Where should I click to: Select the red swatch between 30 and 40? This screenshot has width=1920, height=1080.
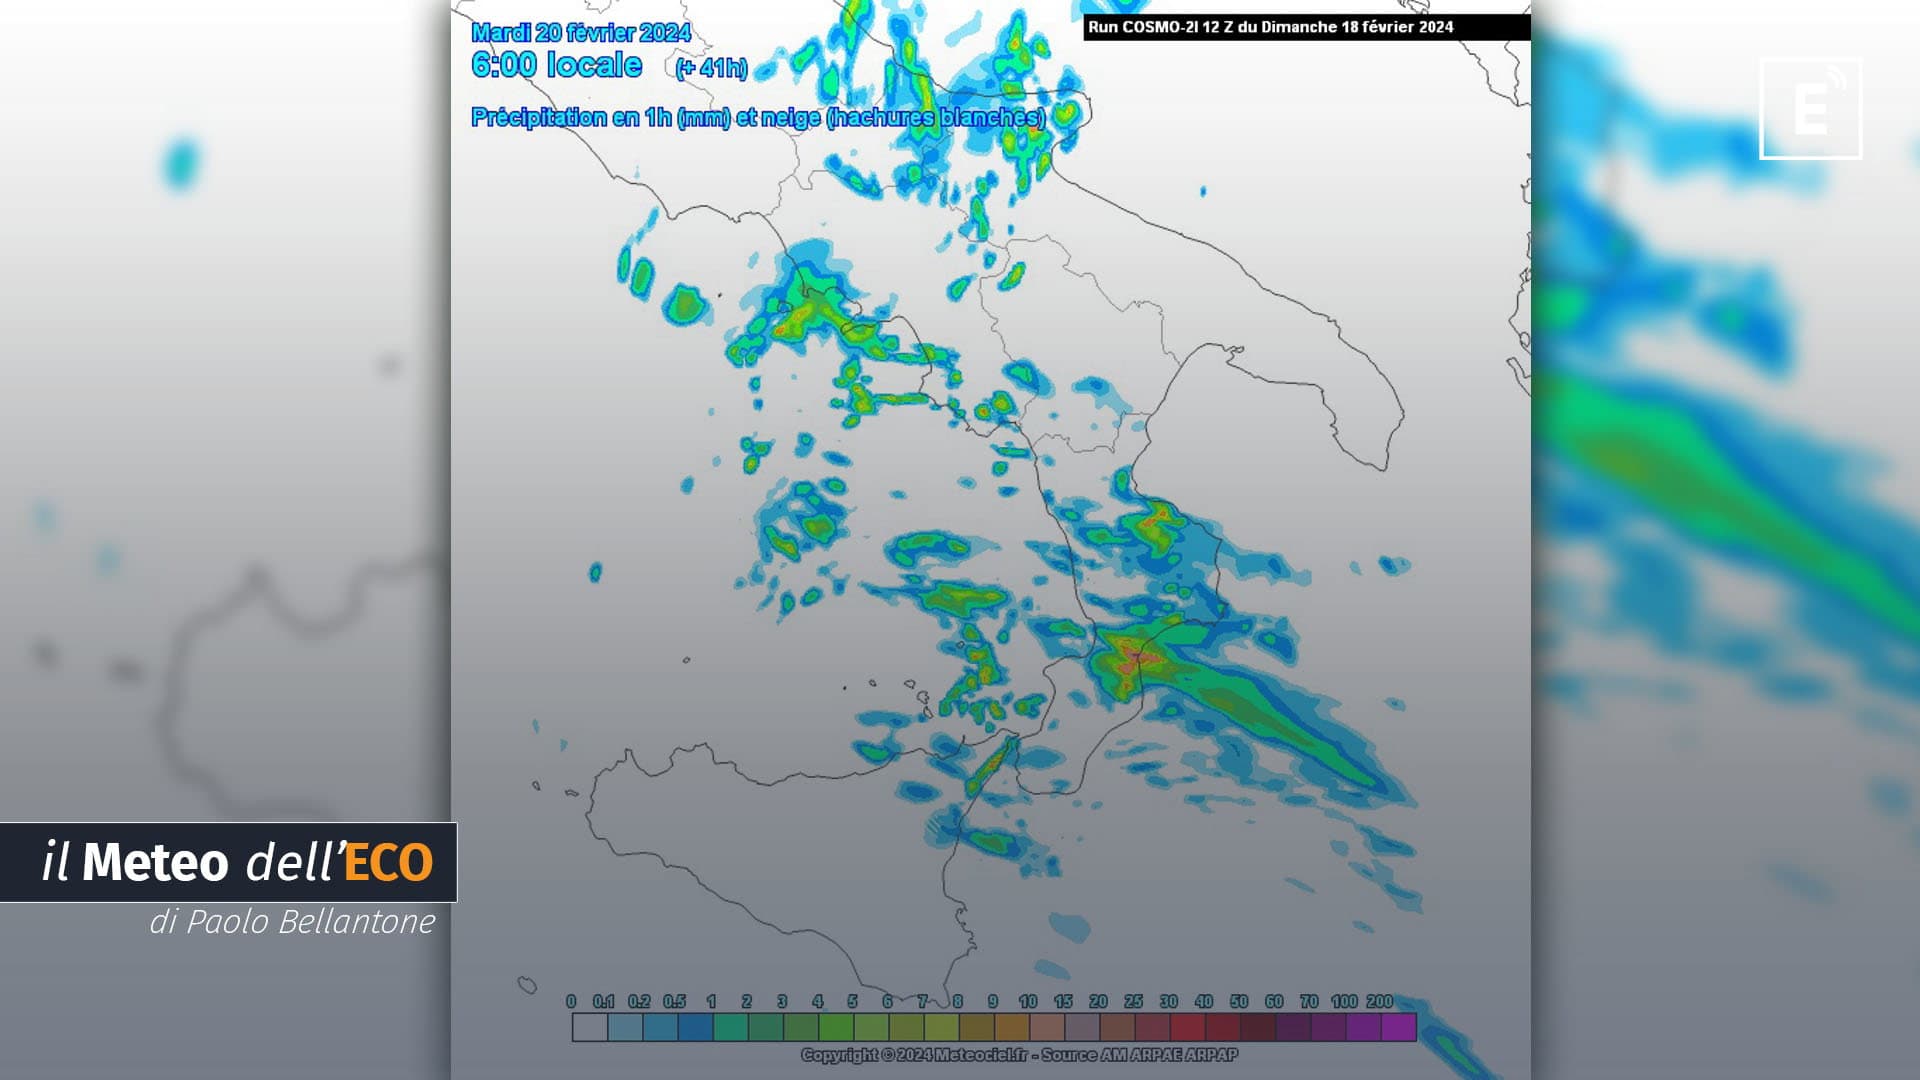click(x=1187, y=1027)
